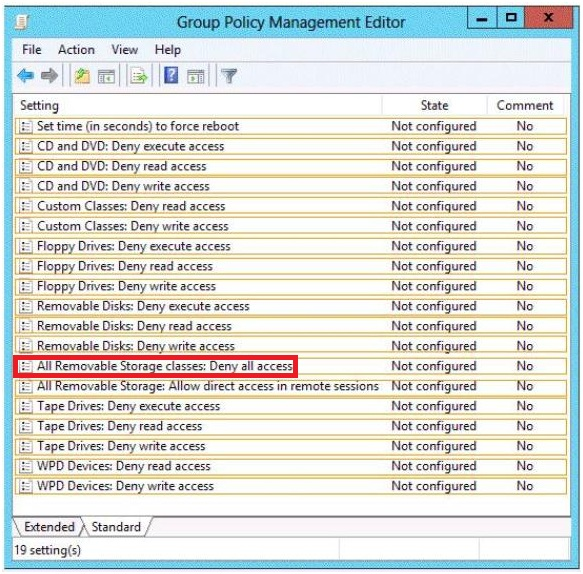Sort by the State column header
583x574 pixels.
pos(434,106)
